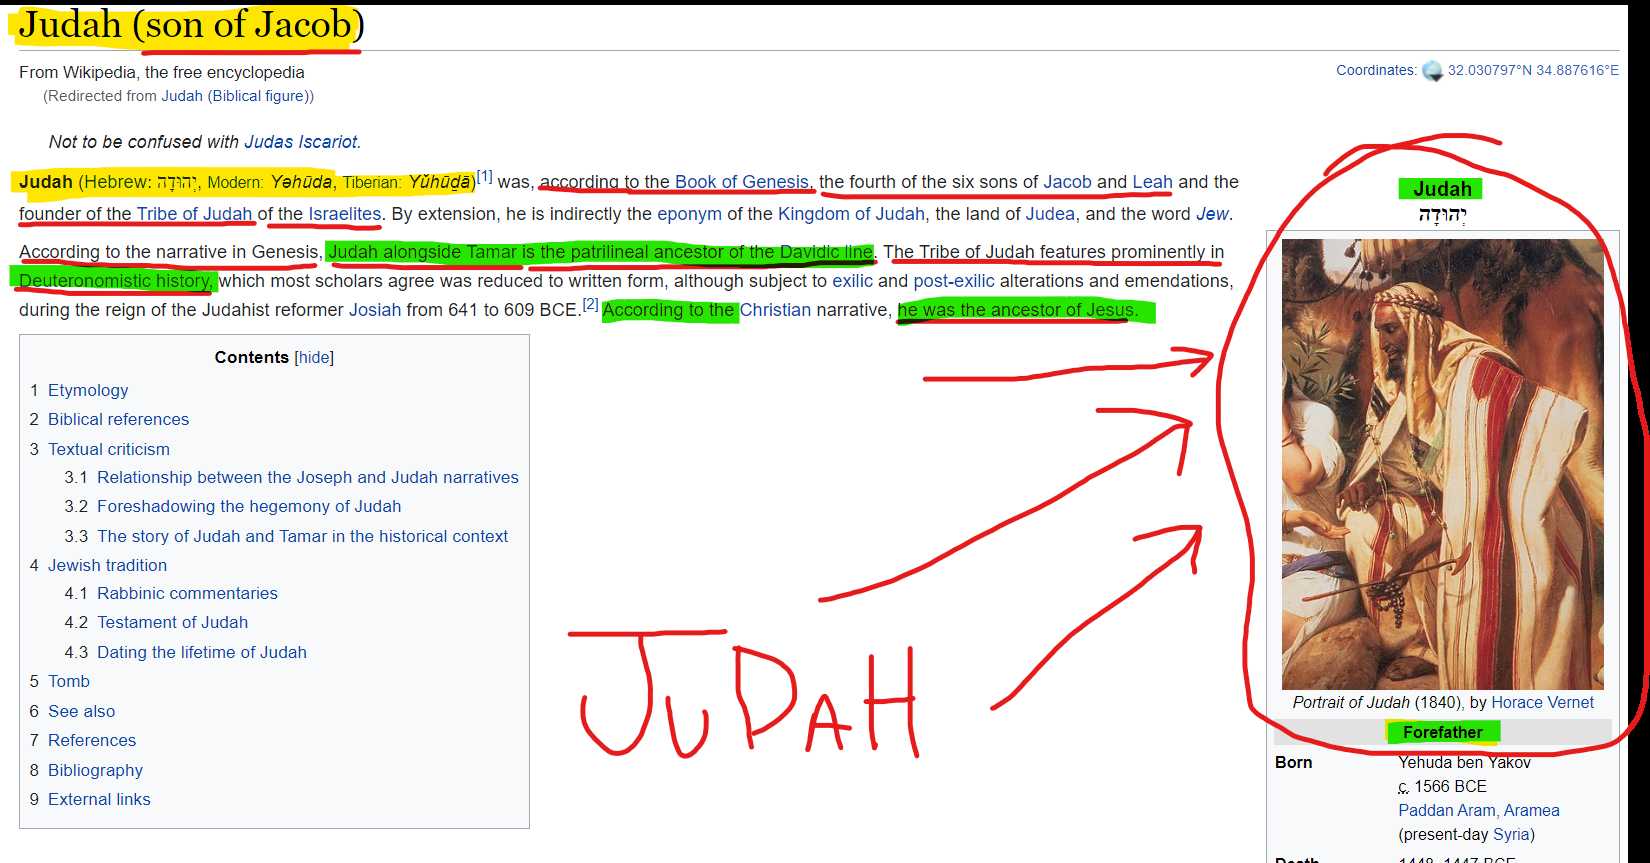The image size is (1650, 863).
Task: Jump to Bibliography section
Action: (x=95, y=770)
